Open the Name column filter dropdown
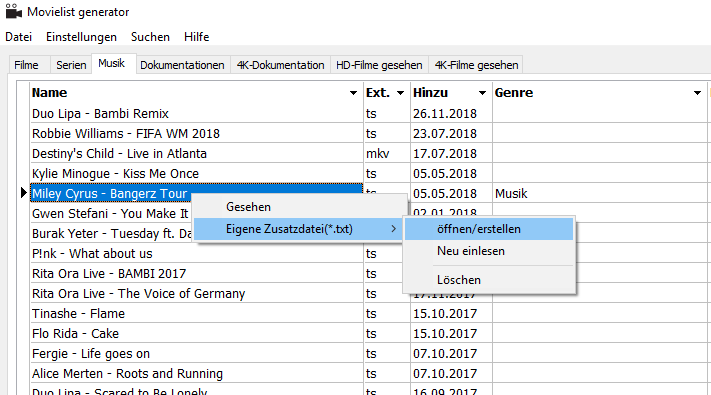The width and height of the screenshot is (711, 395). pos(353,93)
